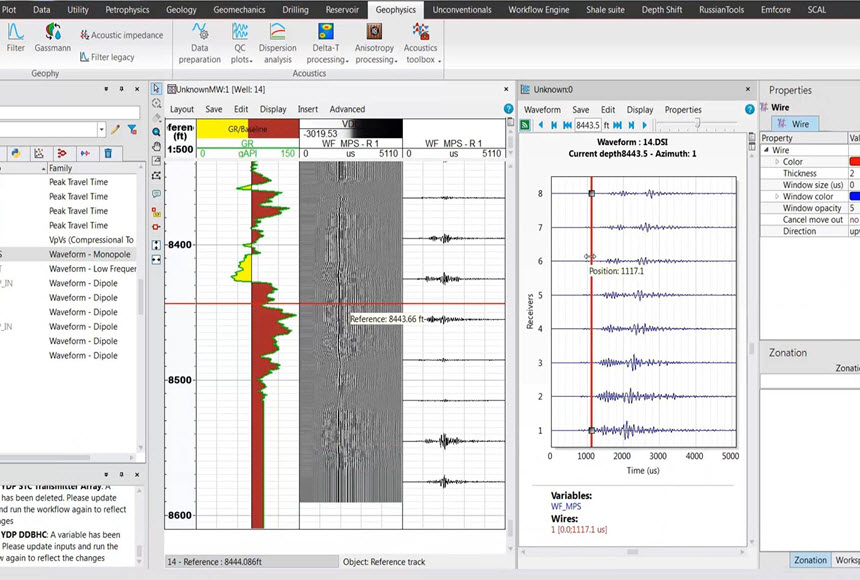This screenshot has width=860, height=580.
Task: Select the Waveform - Monopole row
Action: [68, 254]
